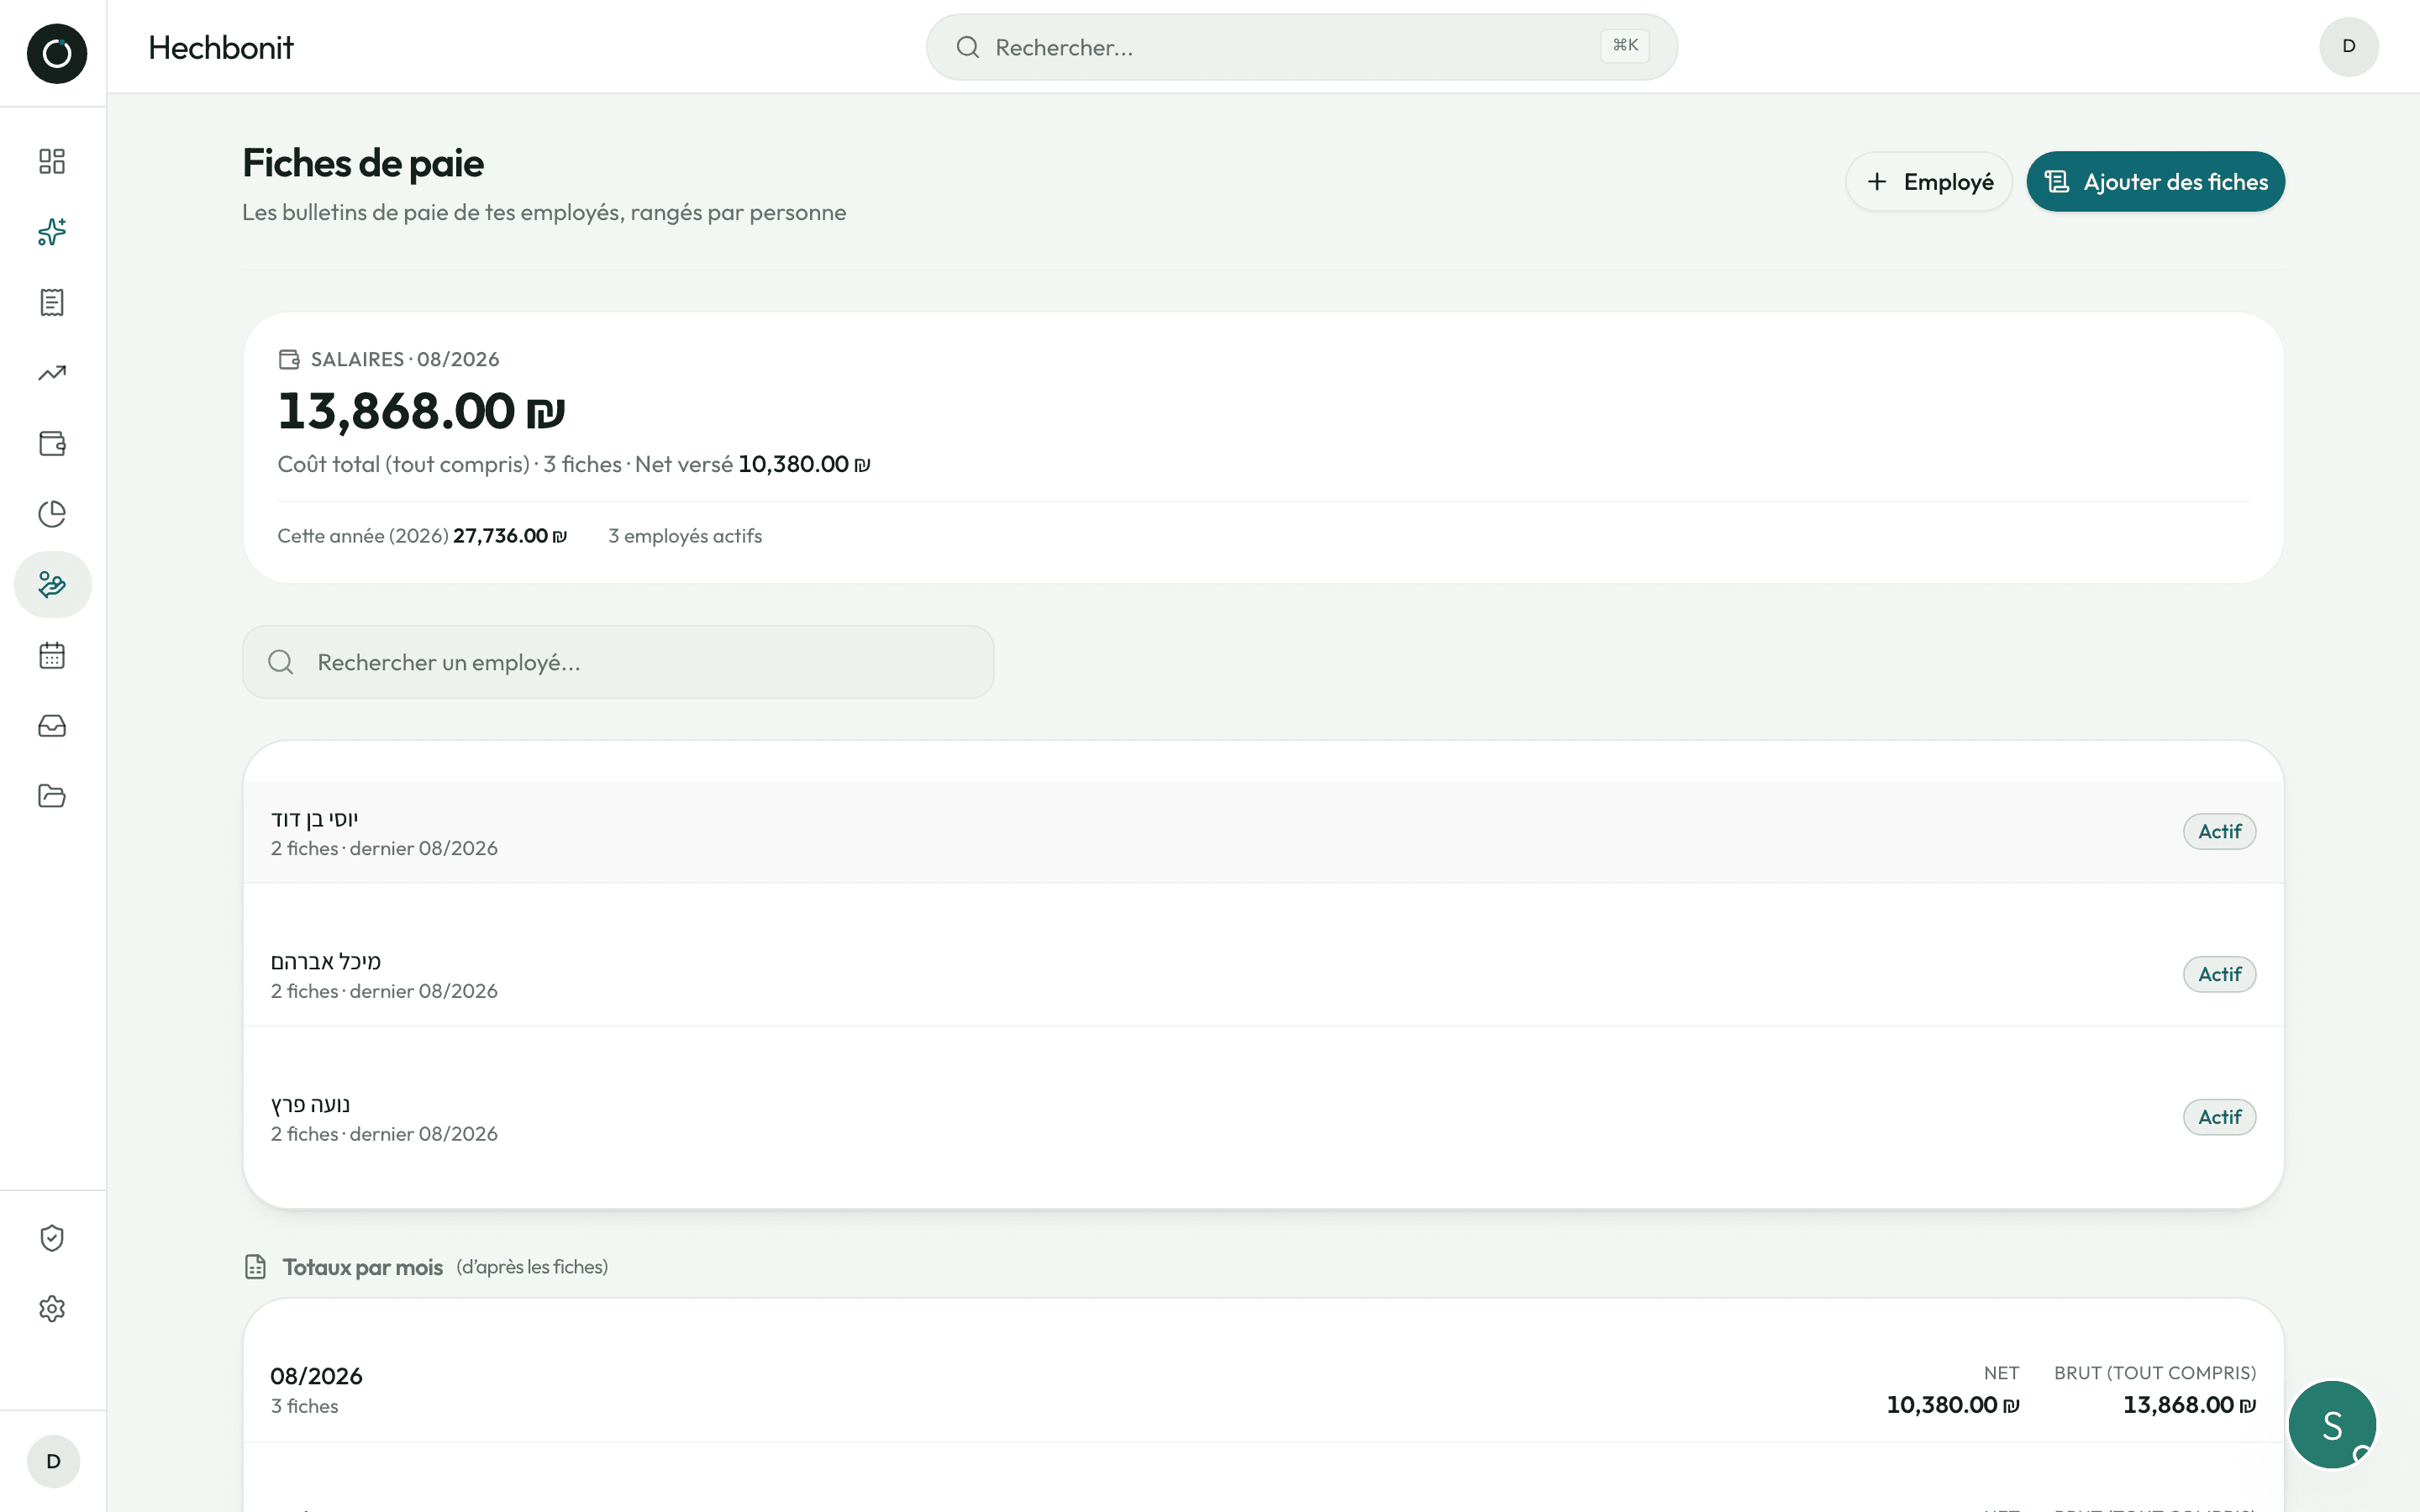Click the 3 employés actifs text
Screen dimensions: 2420x1512
(685, 536)
